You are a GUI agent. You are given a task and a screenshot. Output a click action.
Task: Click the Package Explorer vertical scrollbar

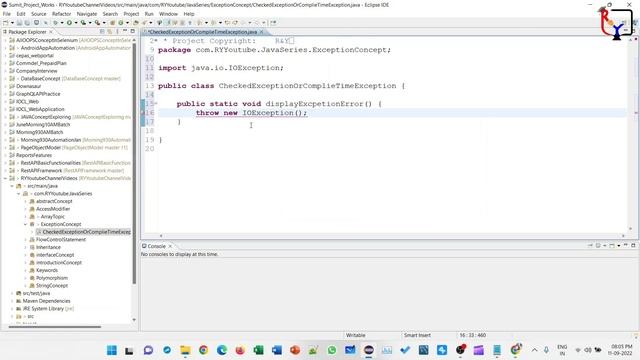click(x=134, y=163)
